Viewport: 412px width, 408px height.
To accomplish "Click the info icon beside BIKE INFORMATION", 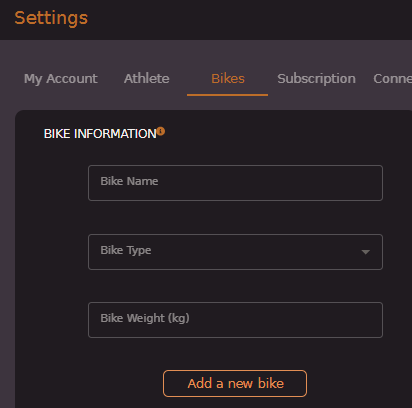I will tap(161, 131).
